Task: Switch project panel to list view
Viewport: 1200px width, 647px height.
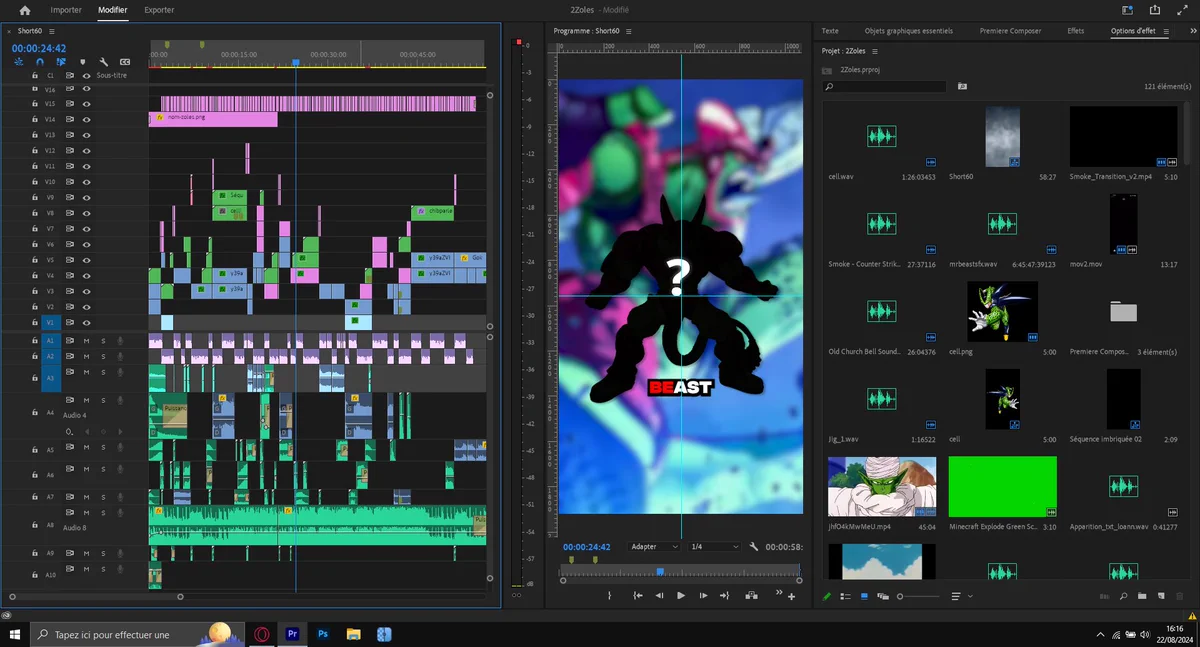Action: pos(846,596)
